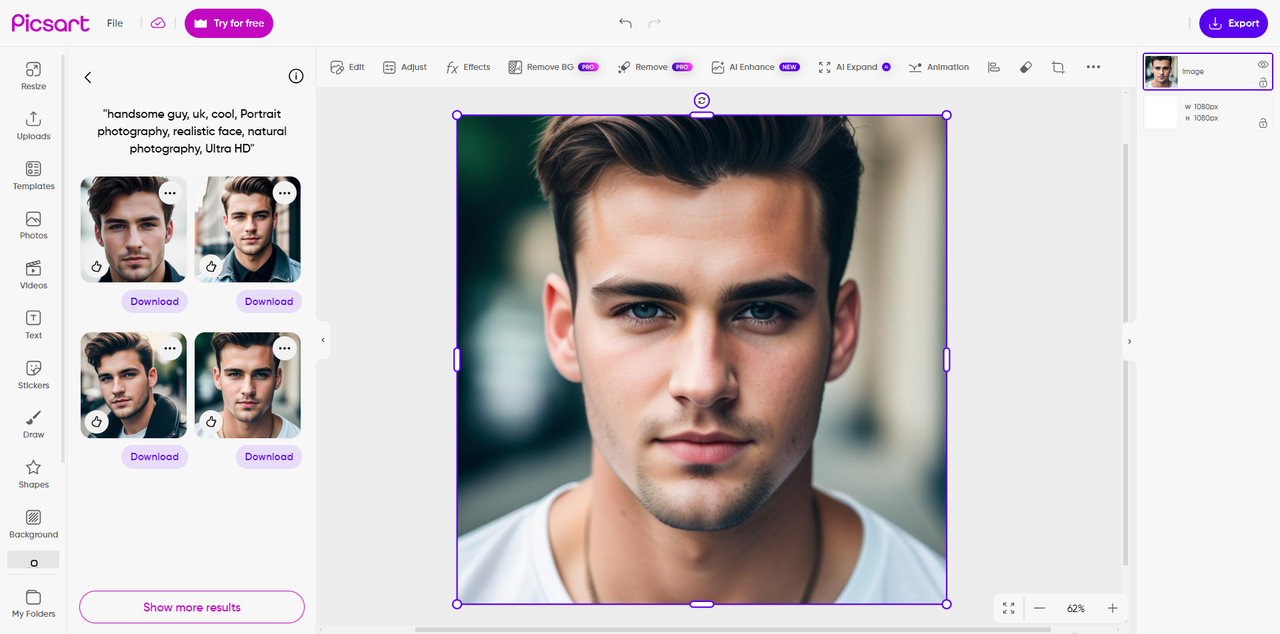The height and width of the screenshot is (634, 1280).
Task: Go back with the left arrow
Action: point(88,77)
